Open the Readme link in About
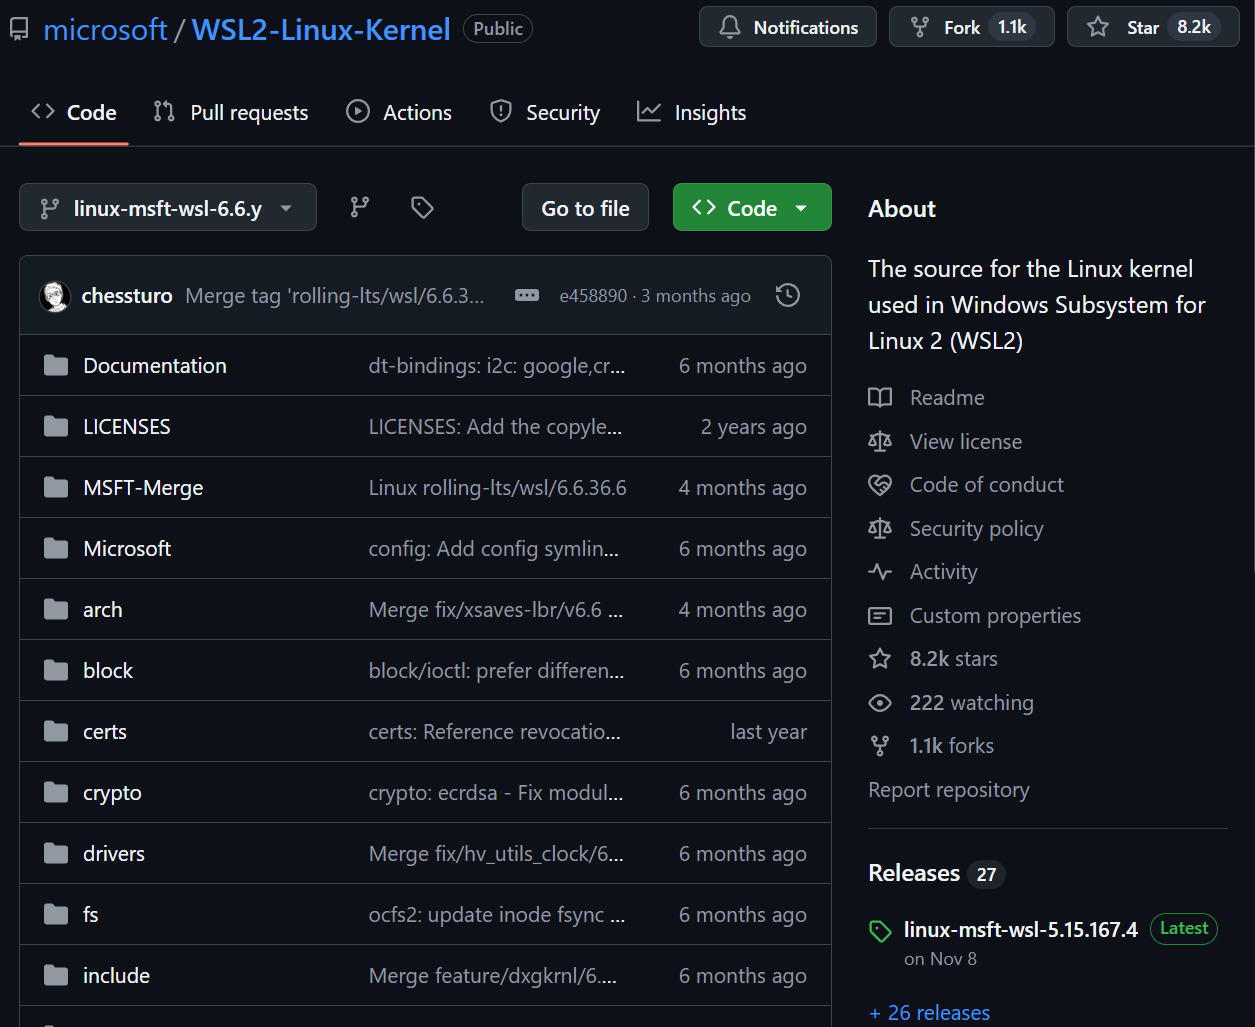Viewport: 1255px width, 1027px height. 927,398
